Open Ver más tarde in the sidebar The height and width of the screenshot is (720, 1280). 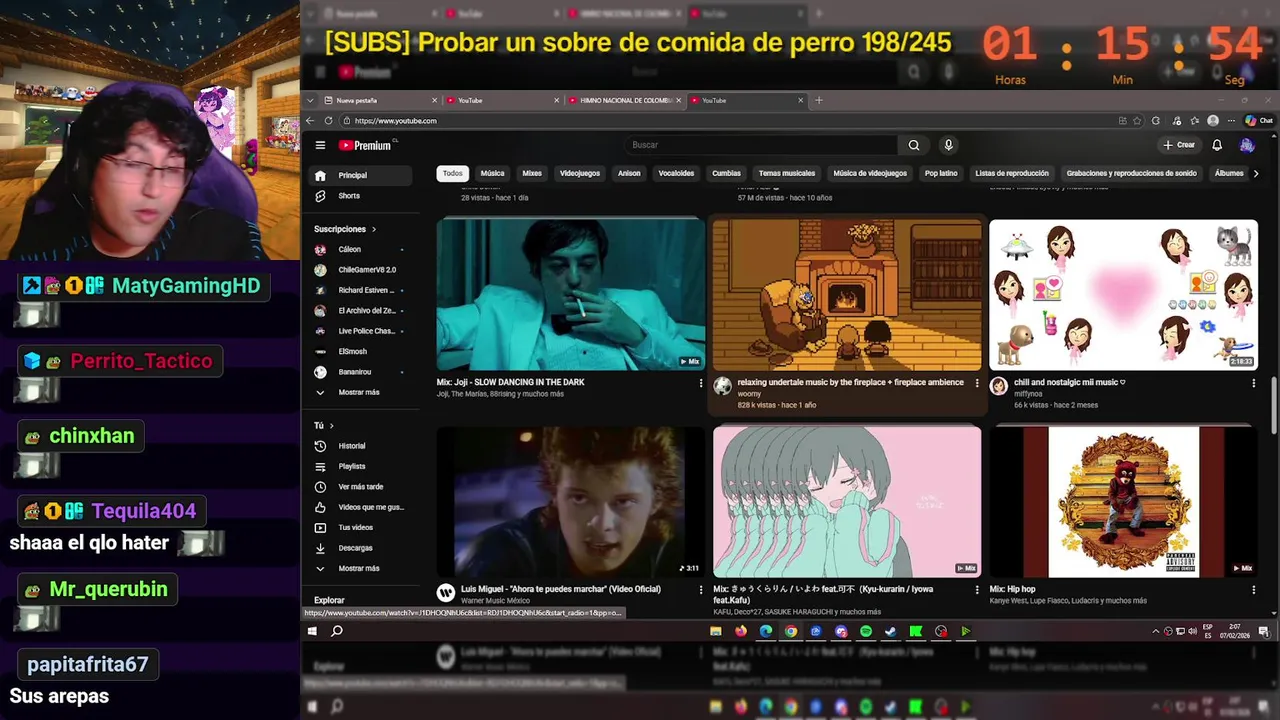click(362, 487)
